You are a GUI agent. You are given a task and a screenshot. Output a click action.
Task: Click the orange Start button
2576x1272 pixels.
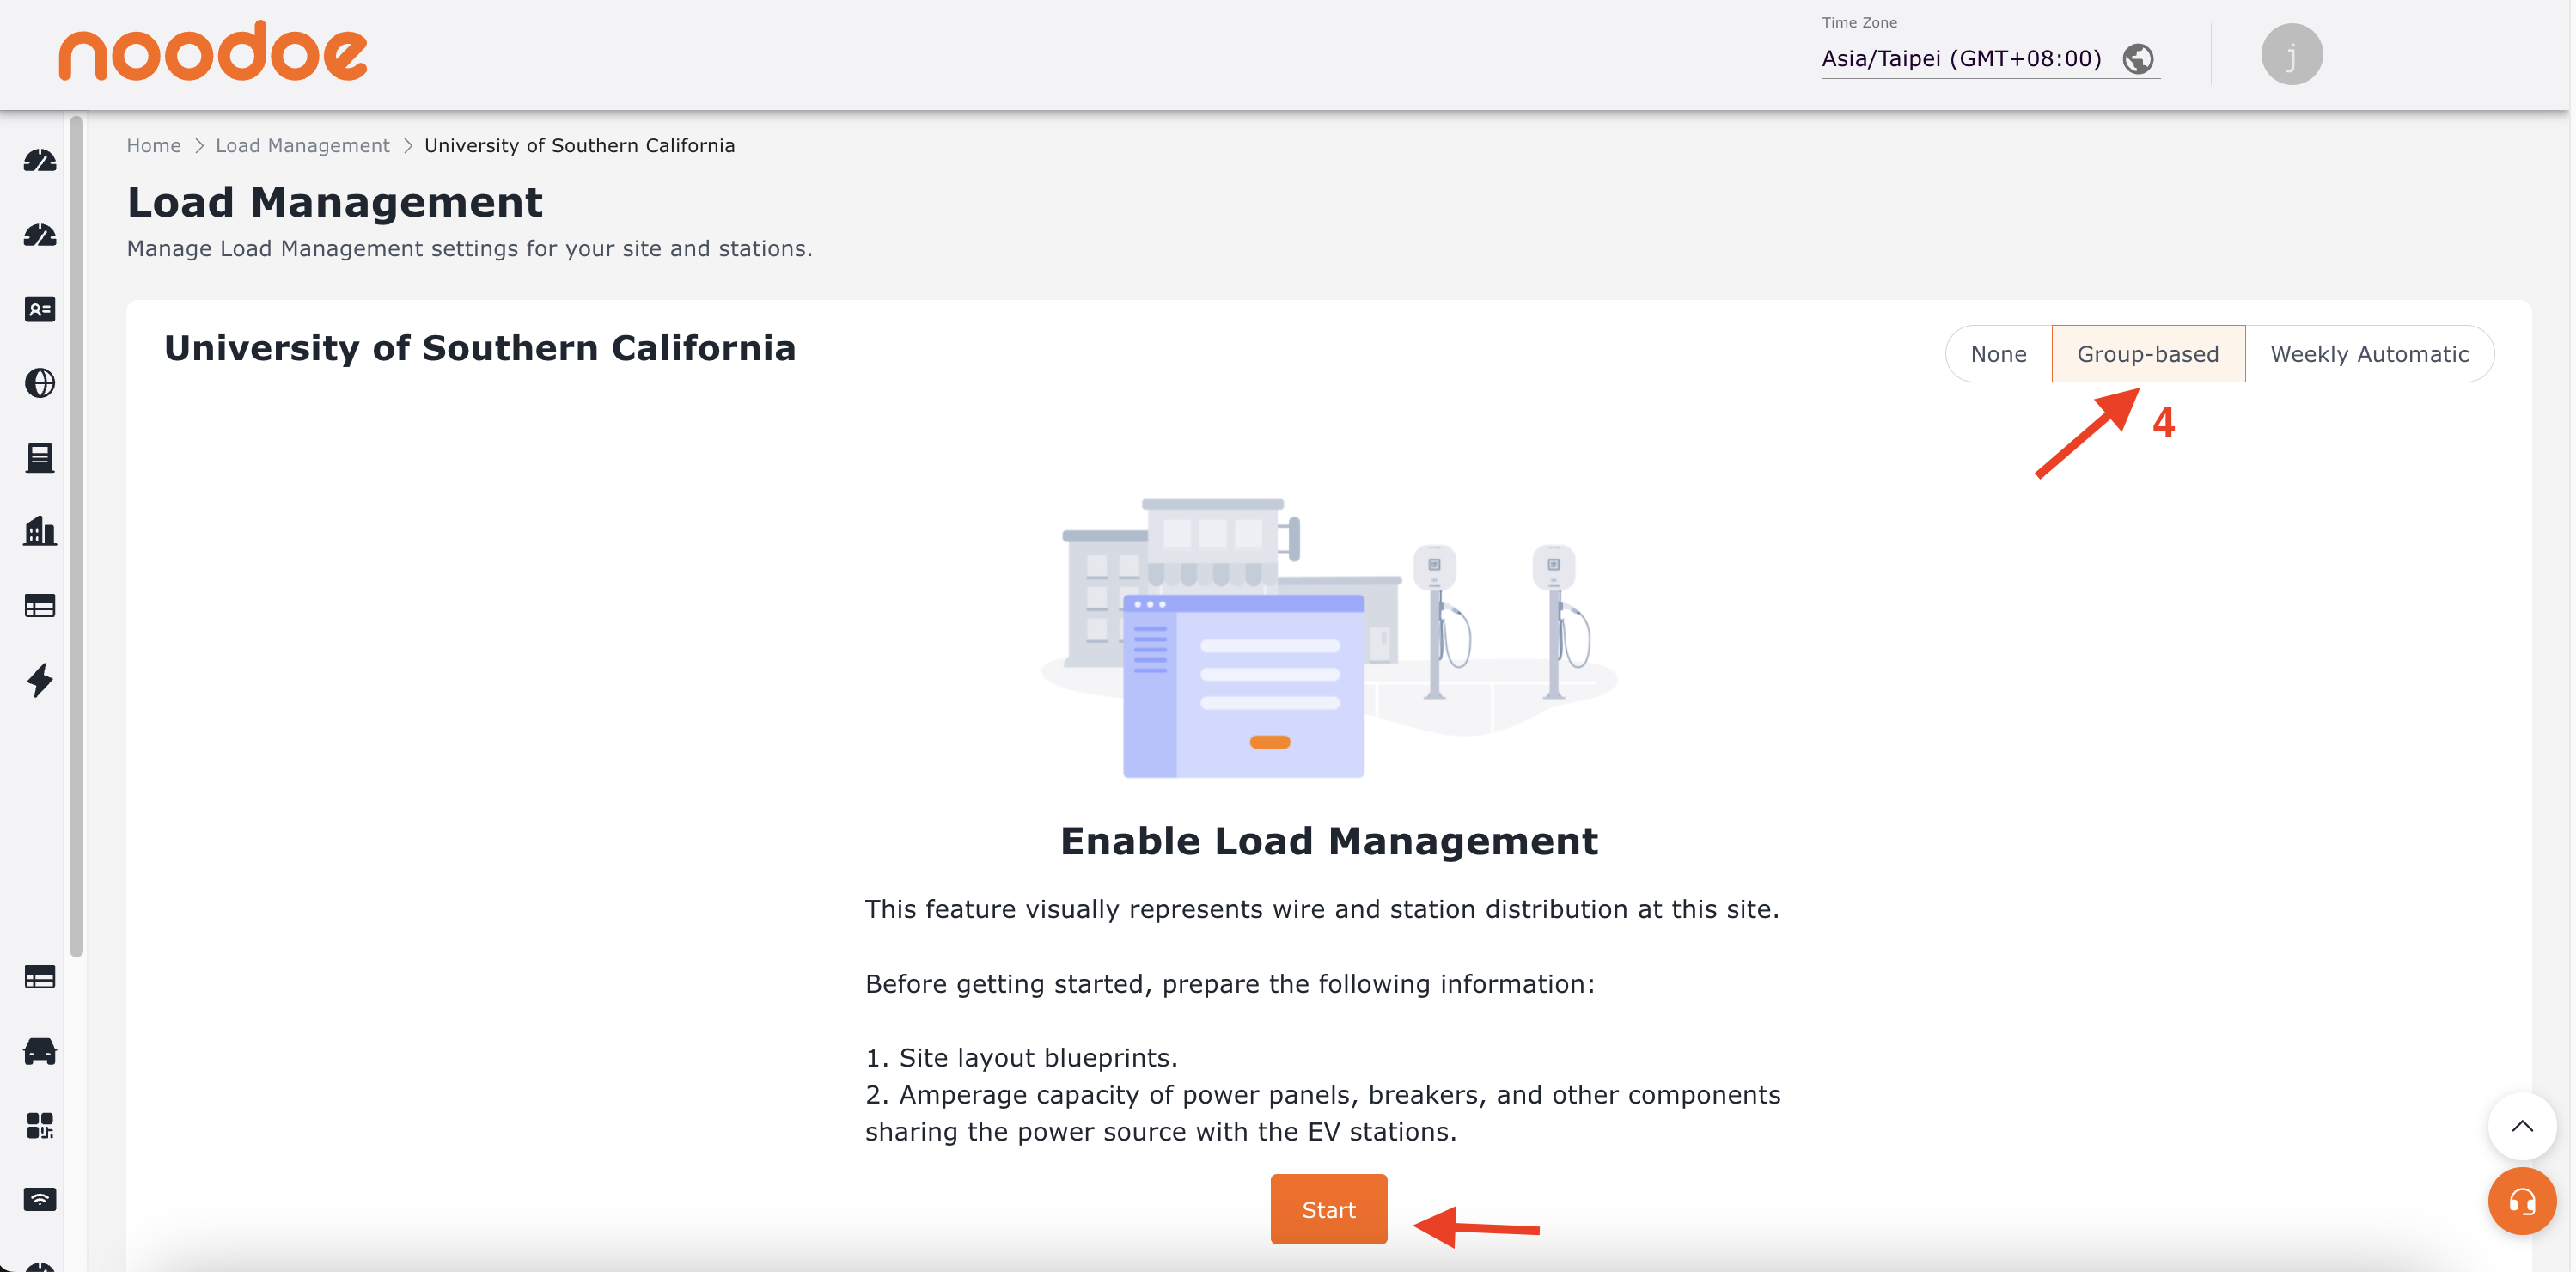[x=1328, y=1210]
